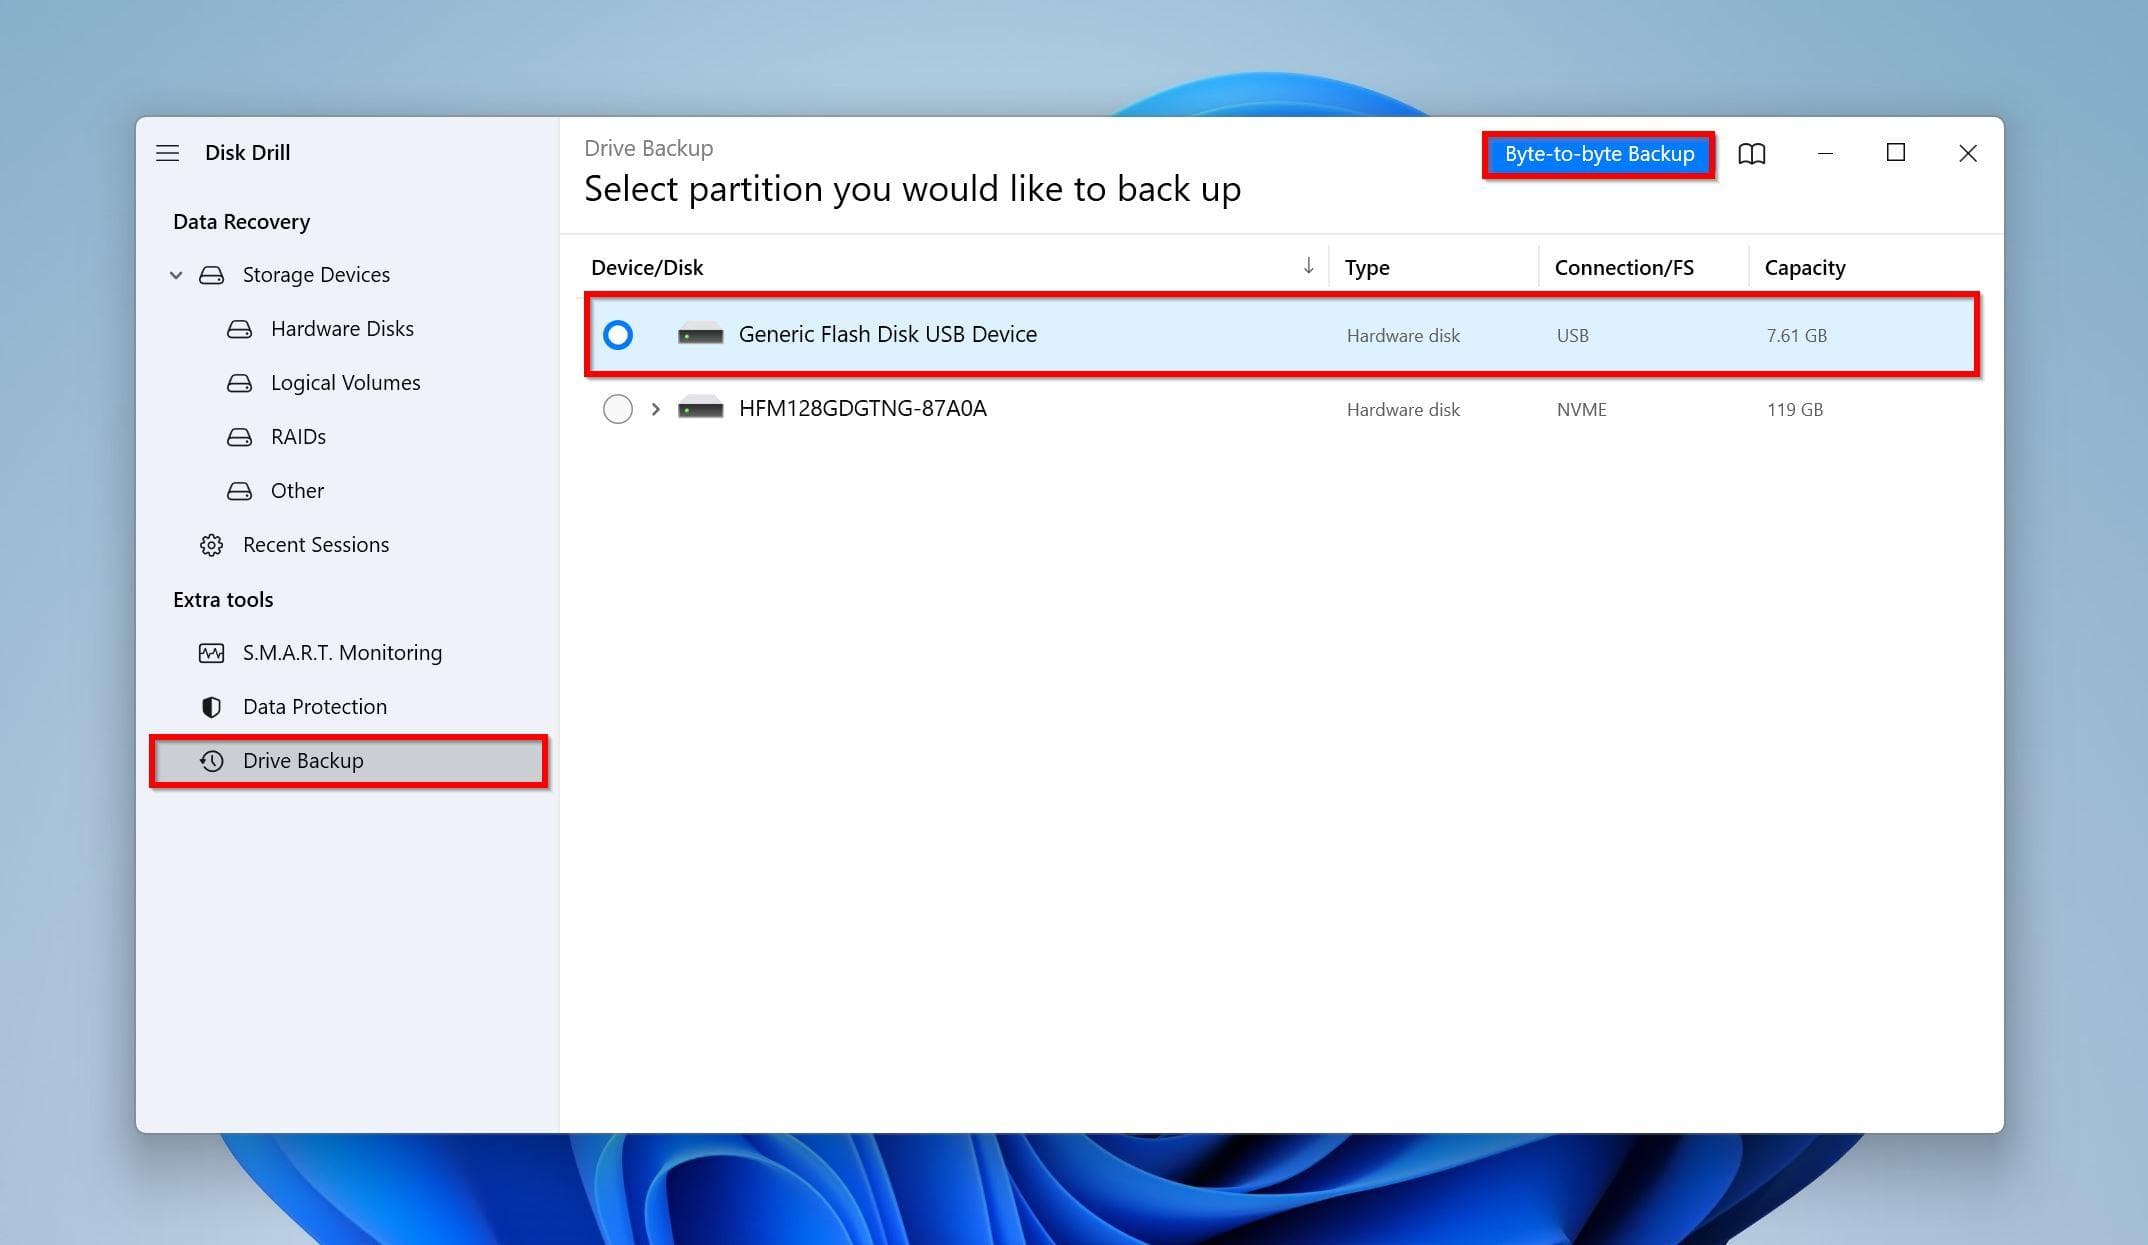This screenshot has width=2148, height=1245.
Task: Expand the HFM128GDGTNG-87A0A disk partitions
Action: point(655,409)
